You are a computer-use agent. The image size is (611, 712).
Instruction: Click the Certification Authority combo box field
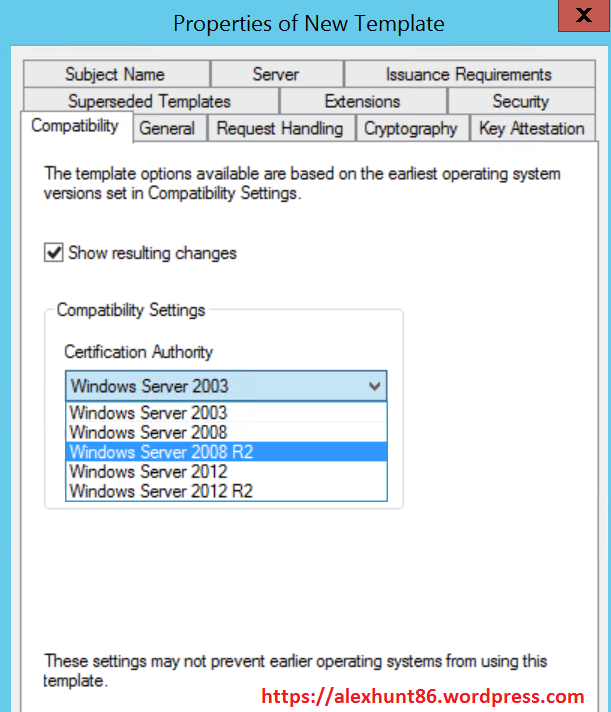(215, 386)
